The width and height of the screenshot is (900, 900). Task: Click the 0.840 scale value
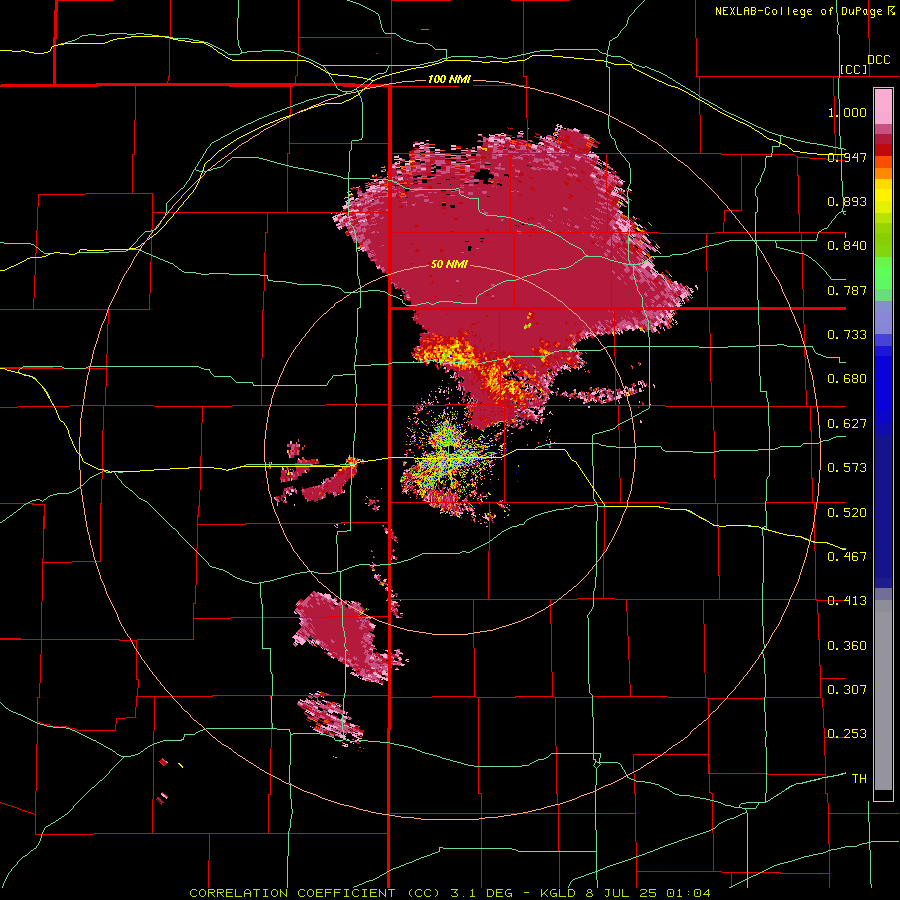click(847, 246)
